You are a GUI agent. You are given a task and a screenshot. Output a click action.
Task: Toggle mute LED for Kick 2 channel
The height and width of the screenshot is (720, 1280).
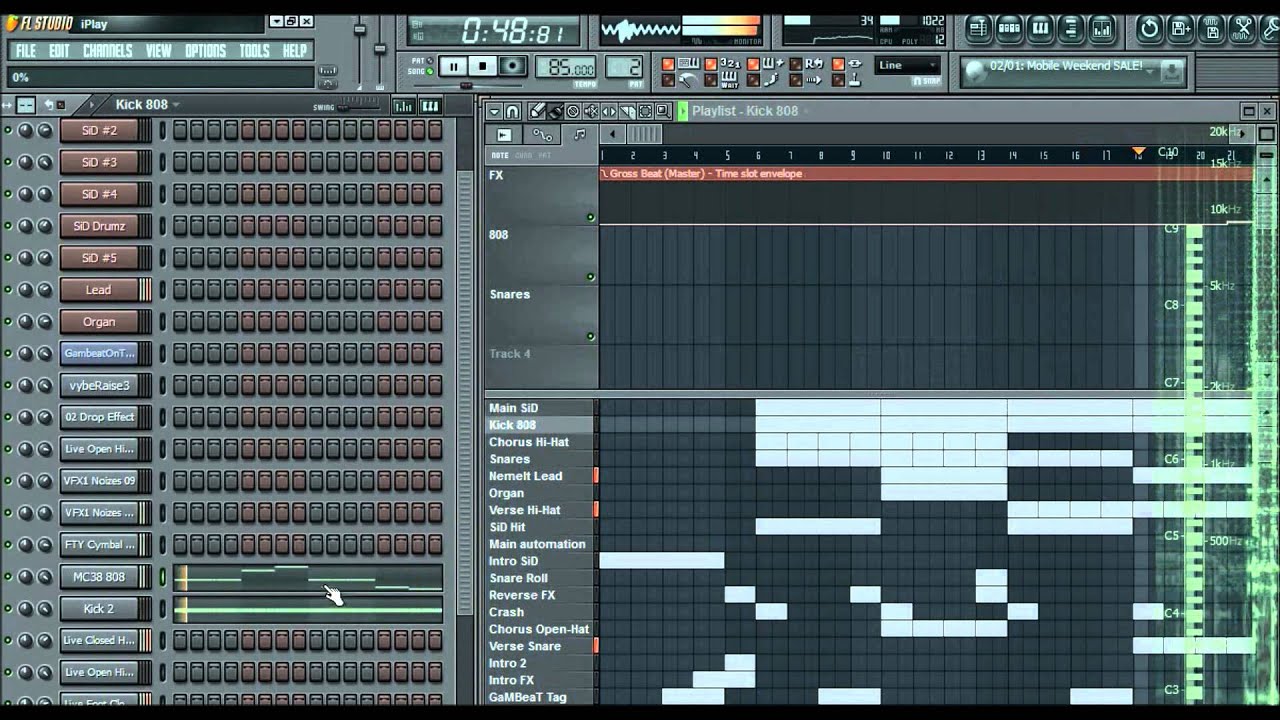8,609
